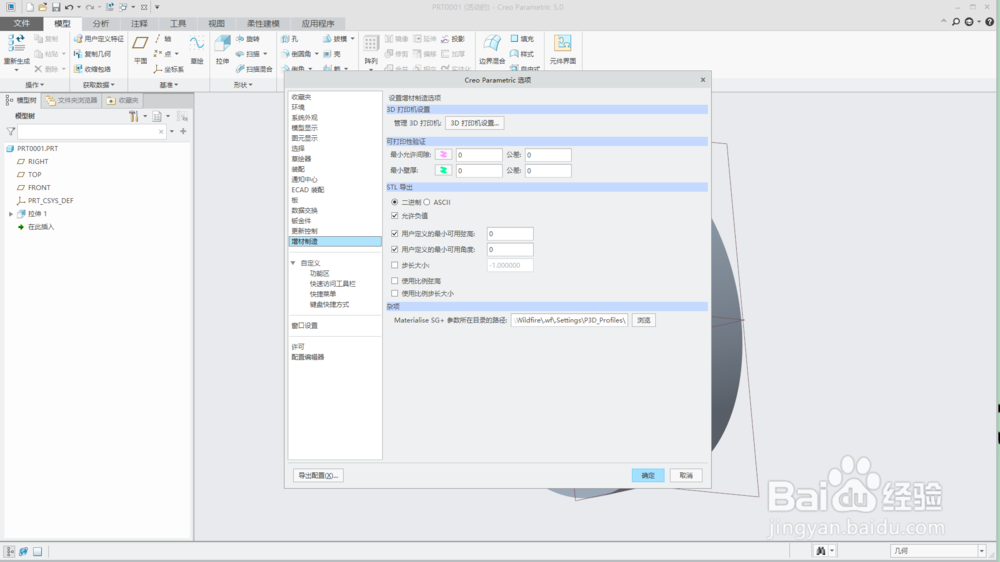Click the 壳 (Shell) tool
Viewport: 1000px width, 562px height.
click(332, 54)
